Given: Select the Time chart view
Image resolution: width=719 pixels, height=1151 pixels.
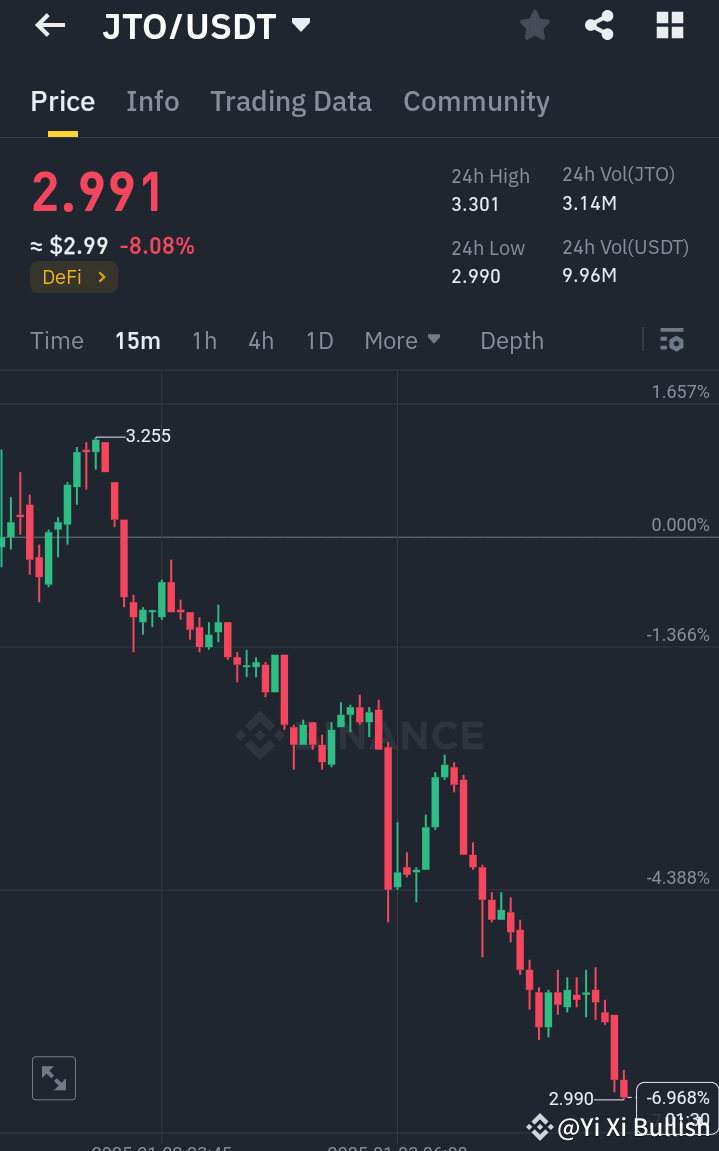Looking at the screenshot, I should [57, 340].
